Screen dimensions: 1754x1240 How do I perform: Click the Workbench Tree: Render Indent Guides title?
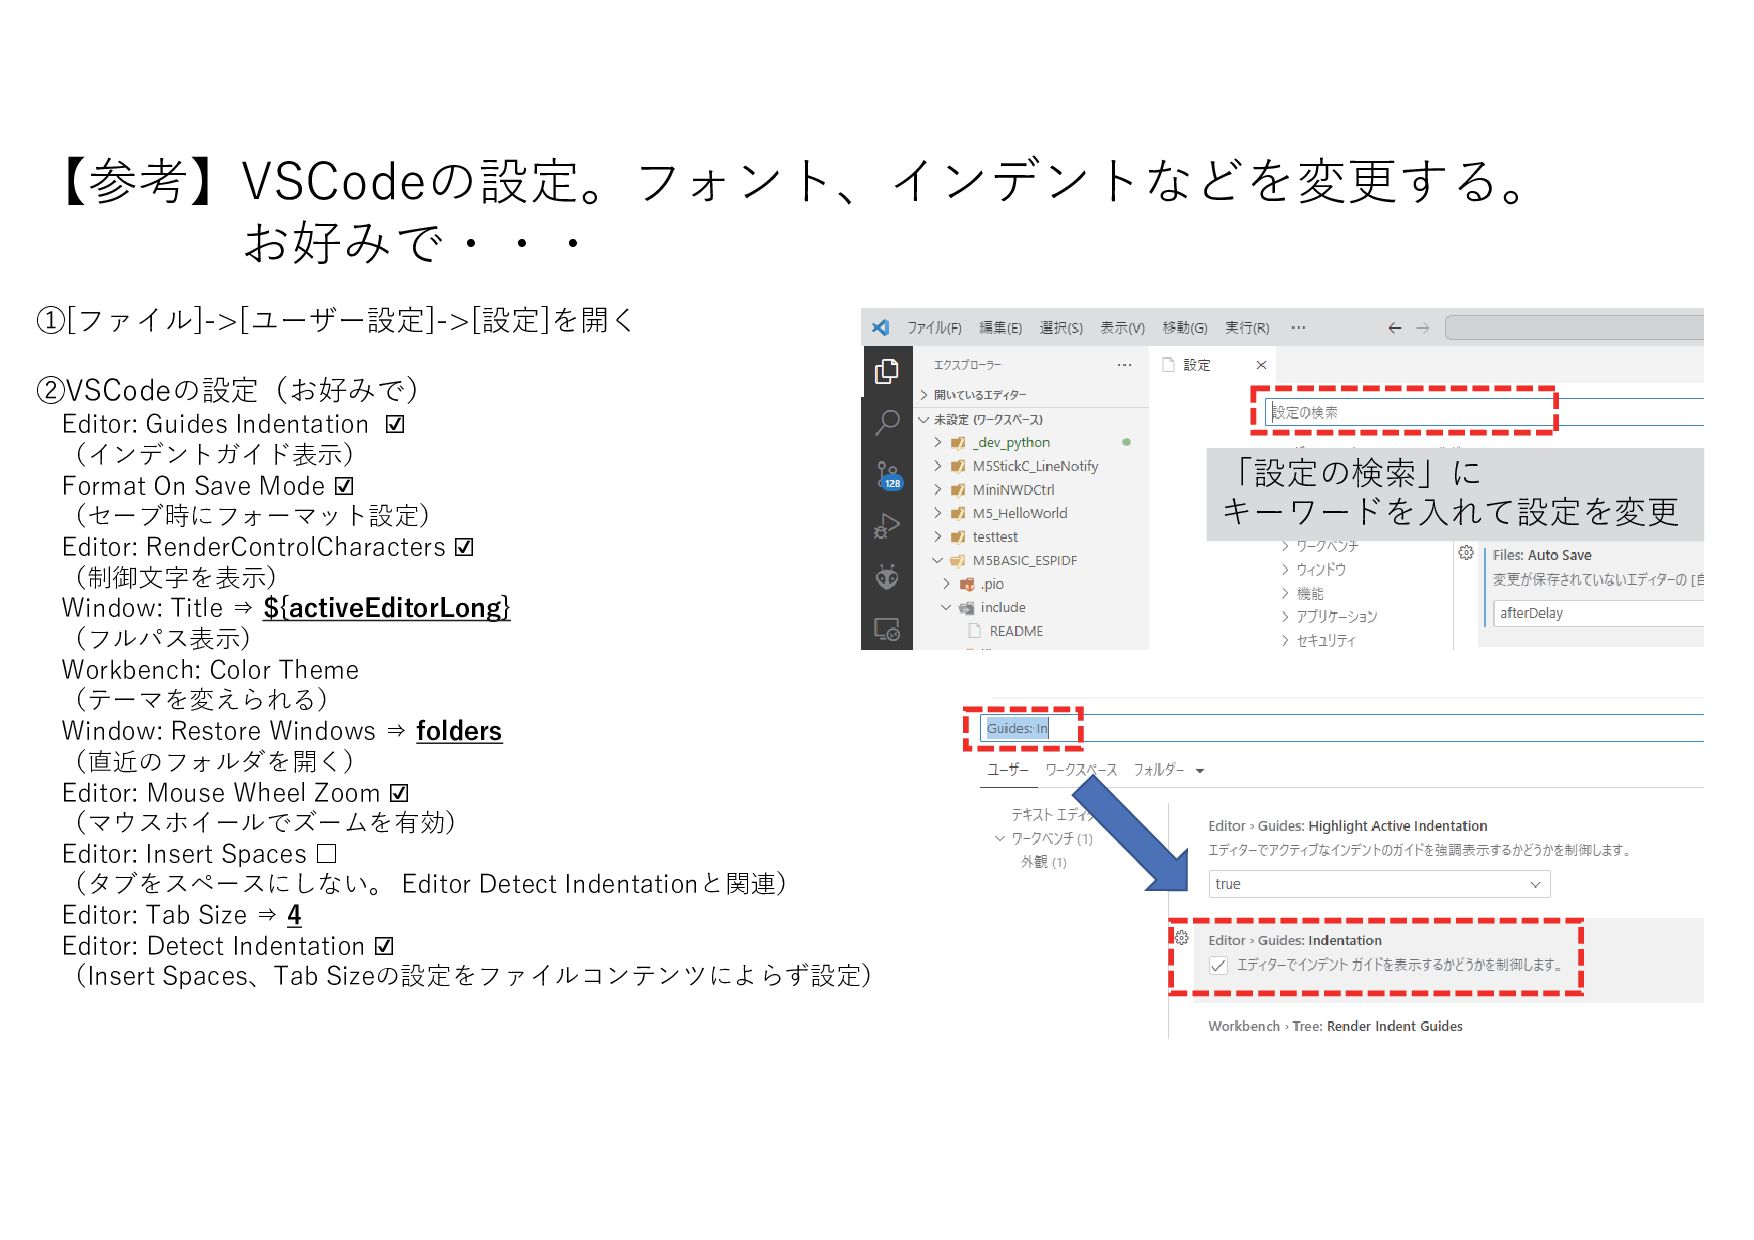pyautogui.click(x=1335, y=1026)
